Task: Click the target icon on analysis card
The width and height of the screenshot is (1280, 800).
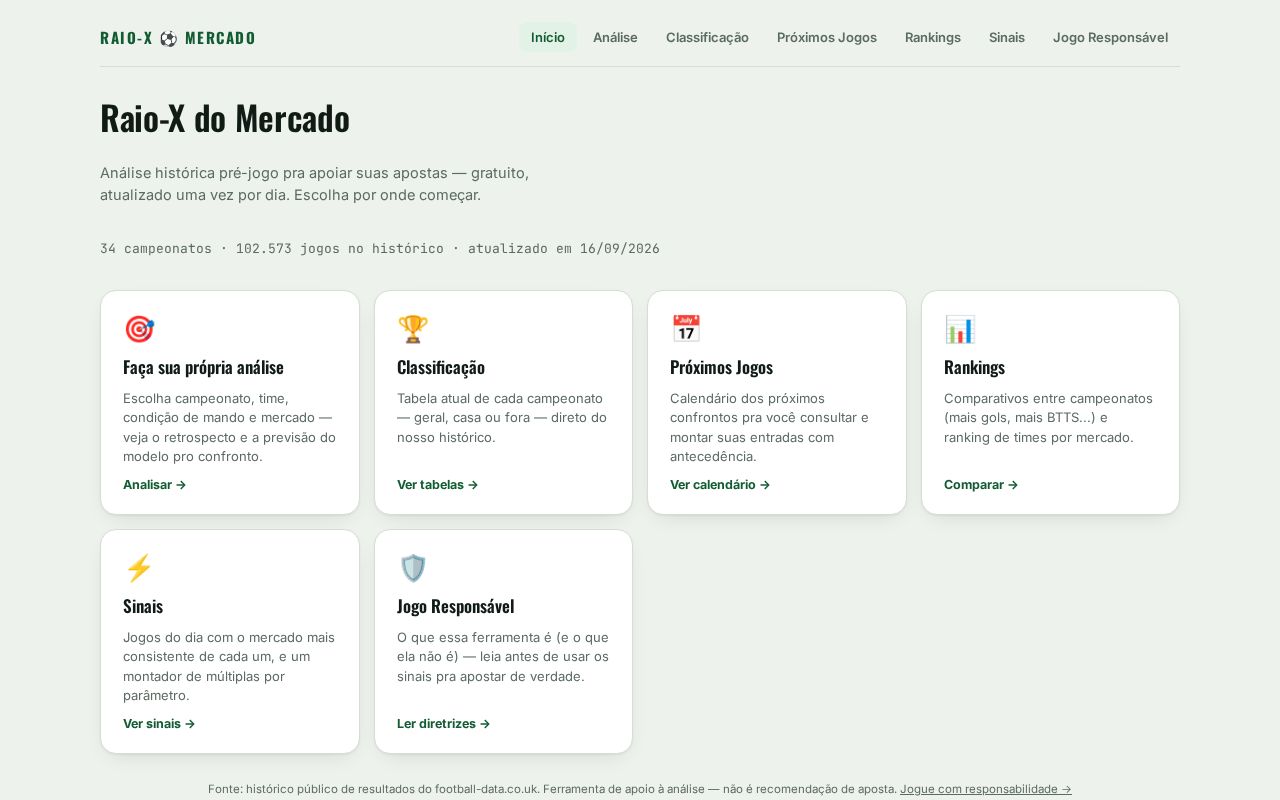Action: pyautogui.click(x=139, y=329)
